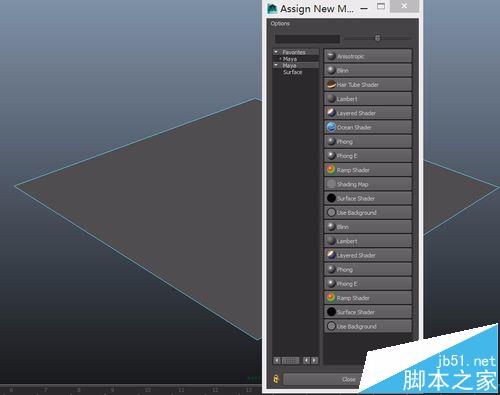Adjust the icon size slider handle
500x395 pixels.
377,38
